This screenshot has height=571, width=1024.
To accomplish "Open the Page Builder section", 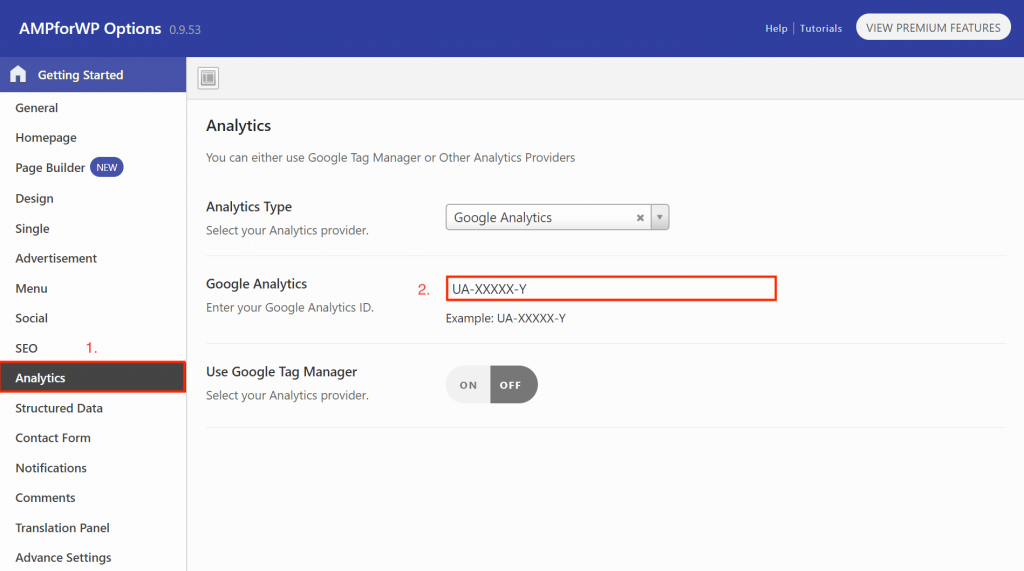I will [50, 168].
